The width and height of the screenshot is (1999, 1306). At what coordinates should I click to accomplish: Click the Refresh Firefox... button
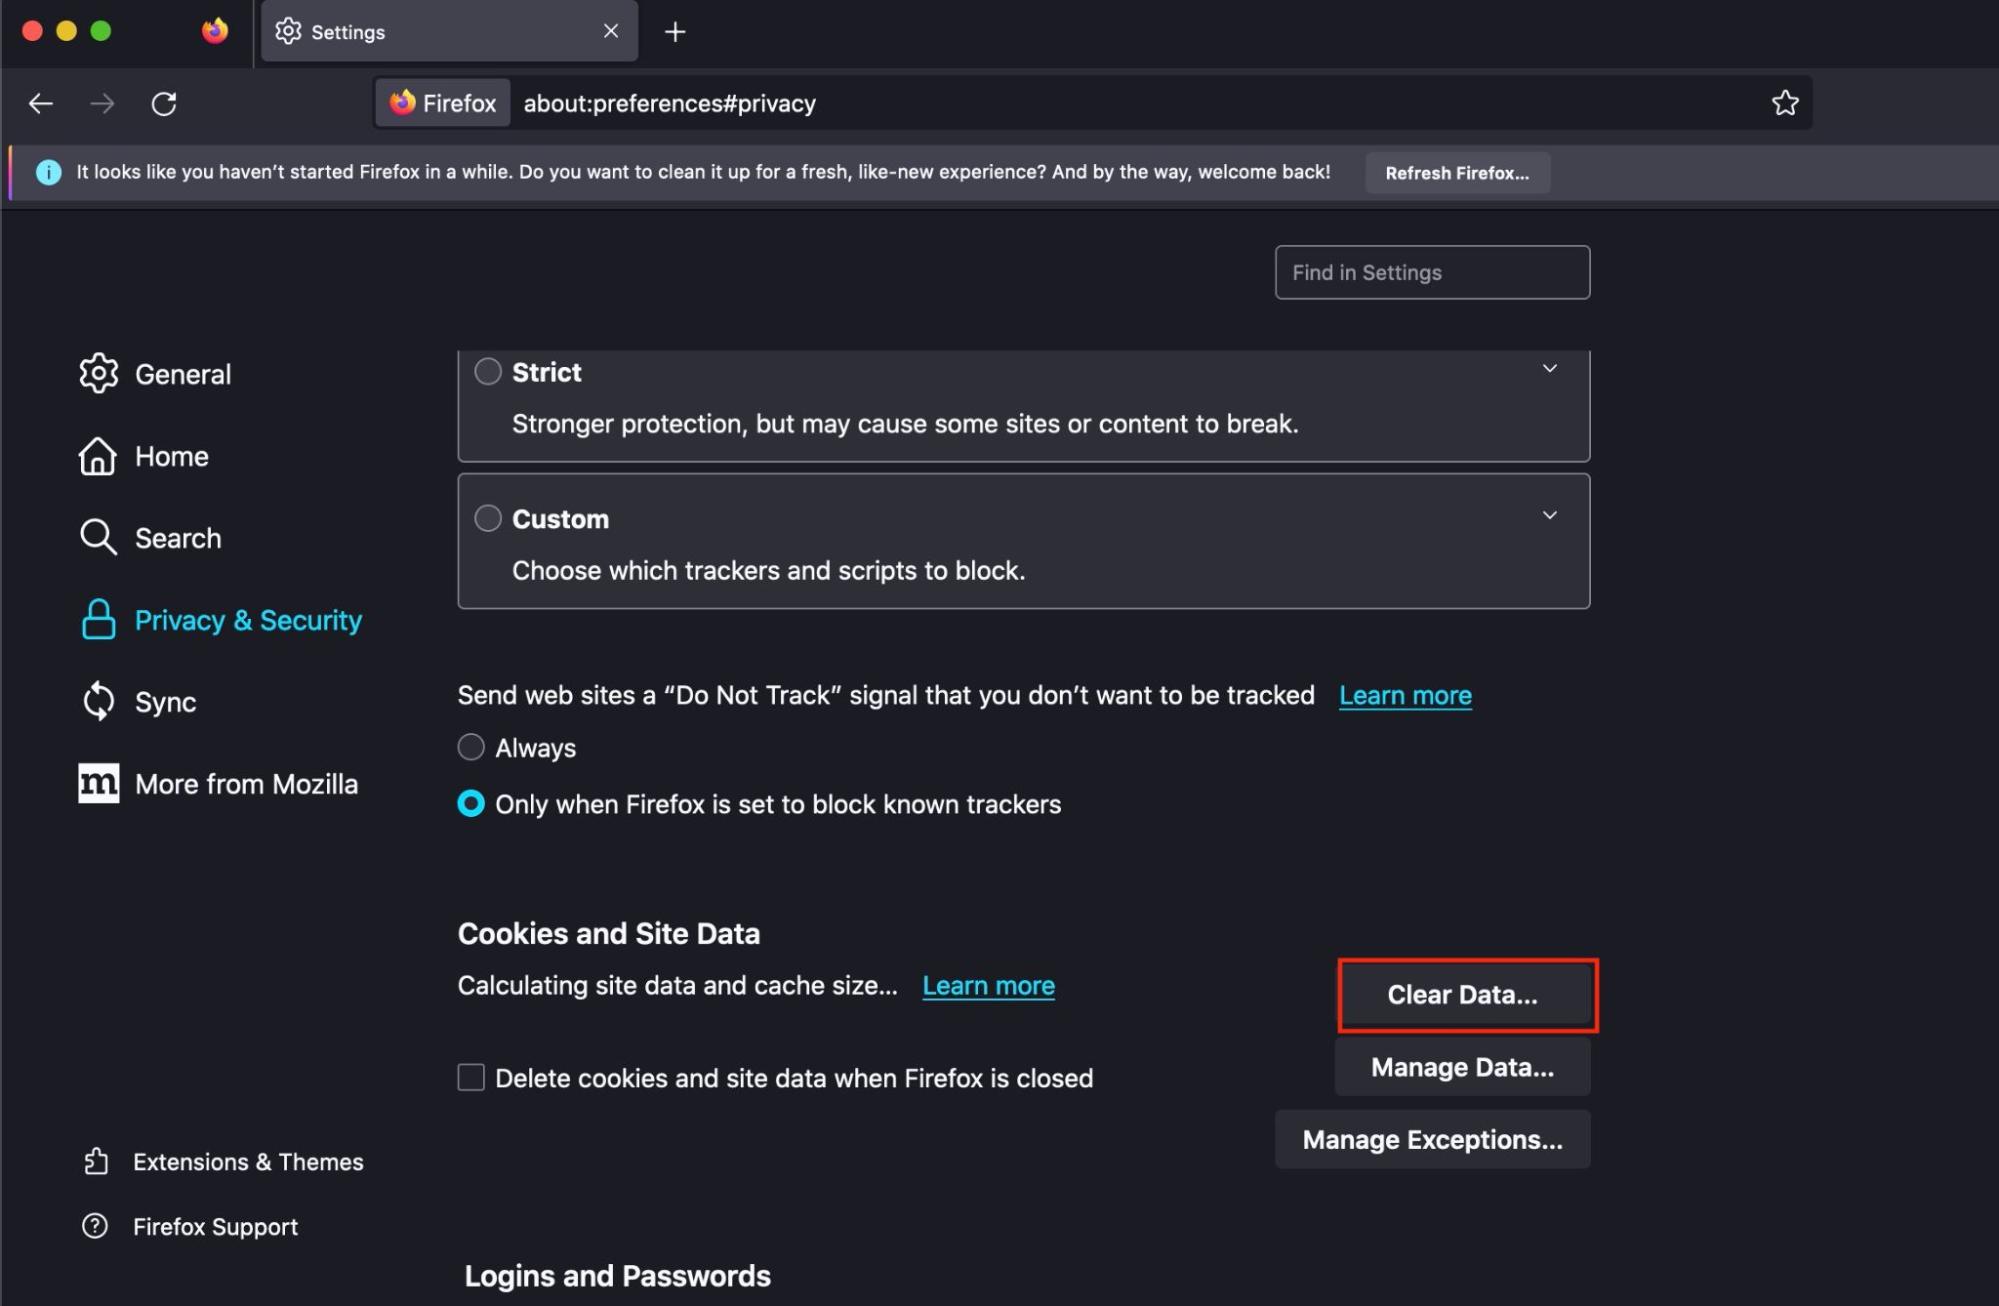1457,172
